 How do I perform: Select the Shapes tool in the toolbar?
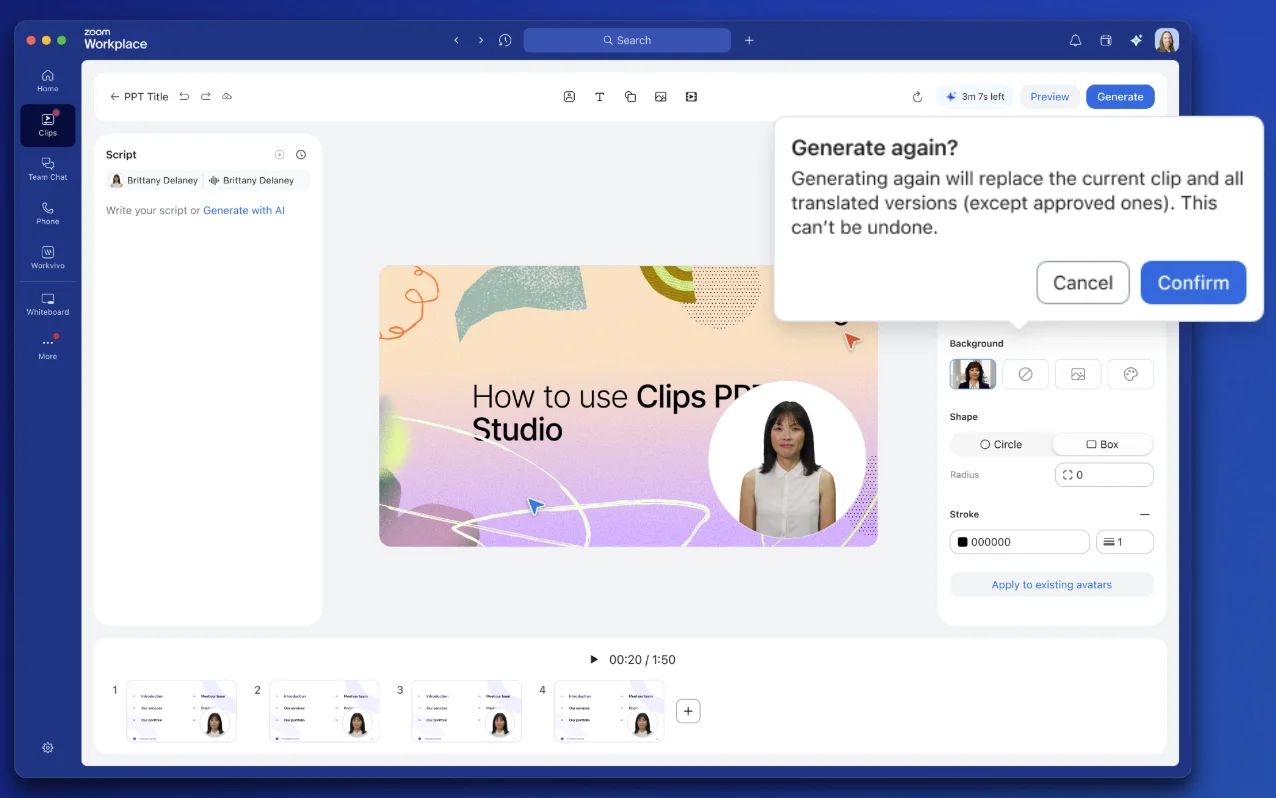[630, 97]
